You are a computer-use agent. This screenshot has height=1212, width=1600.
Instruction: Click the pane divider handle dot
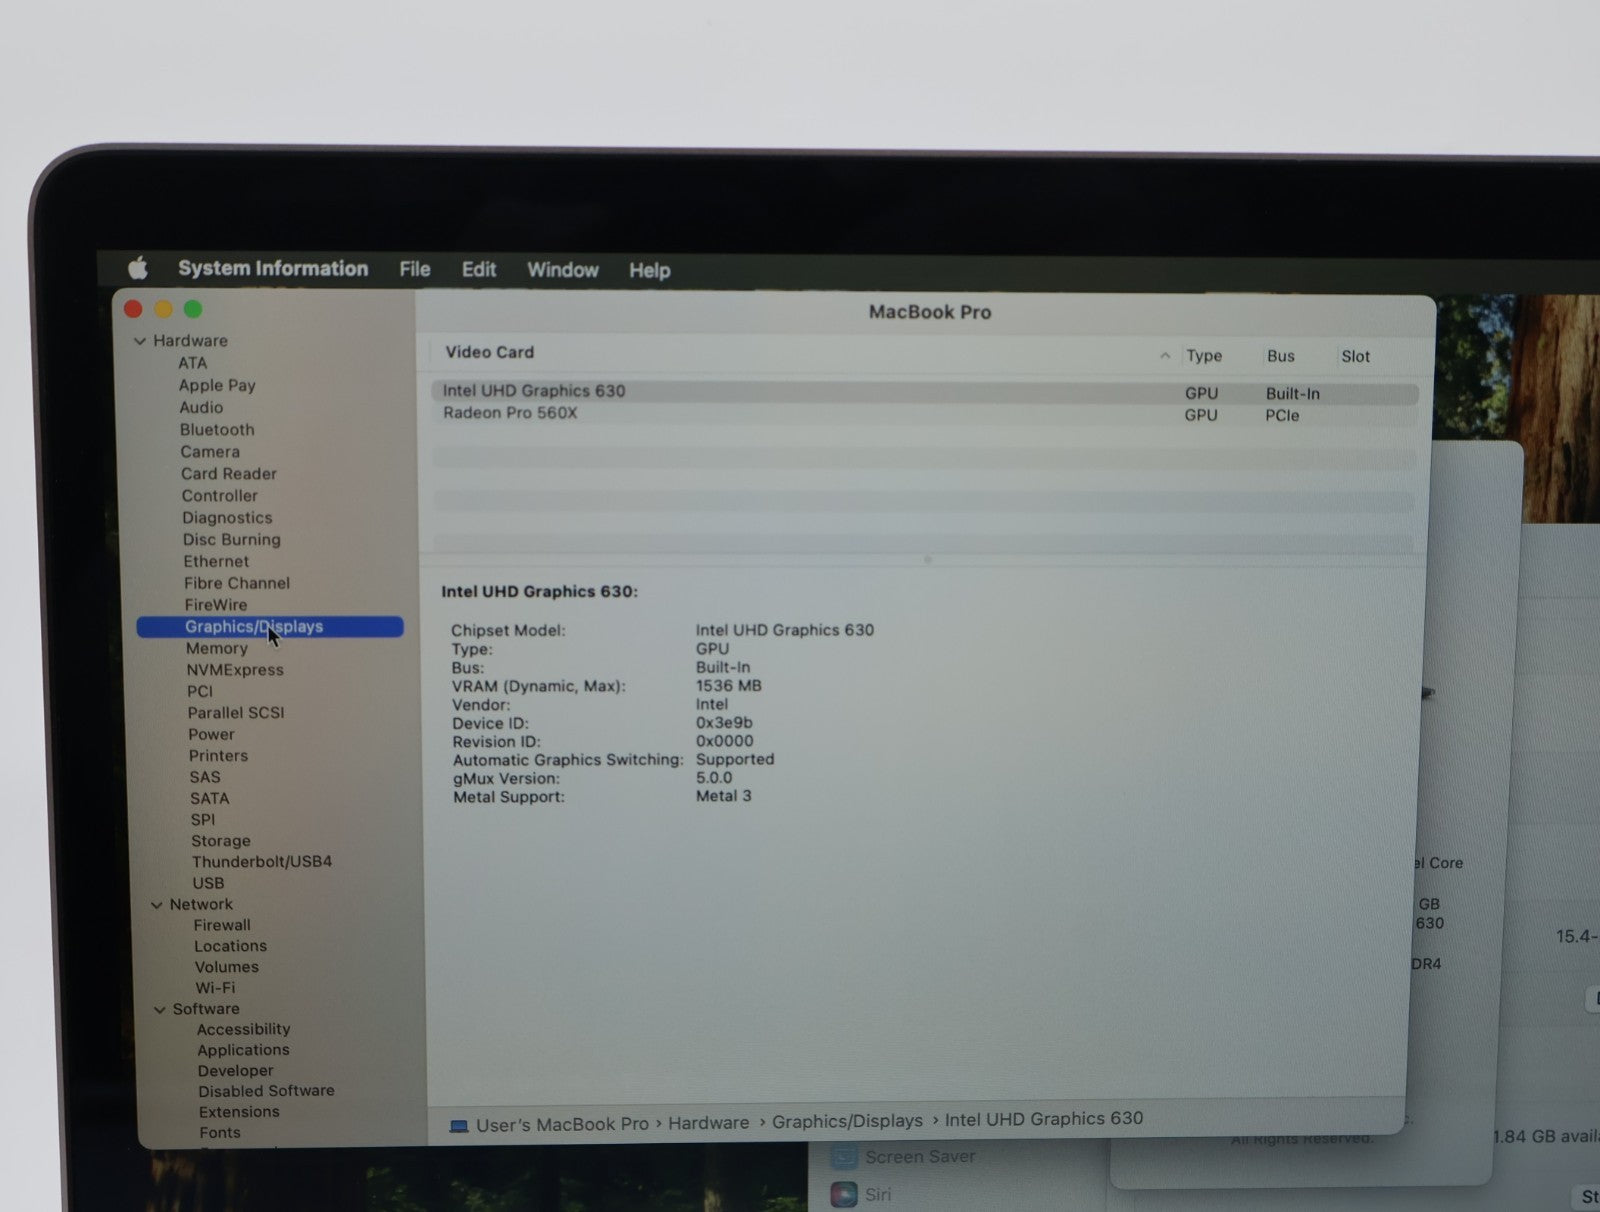[927, 560]
